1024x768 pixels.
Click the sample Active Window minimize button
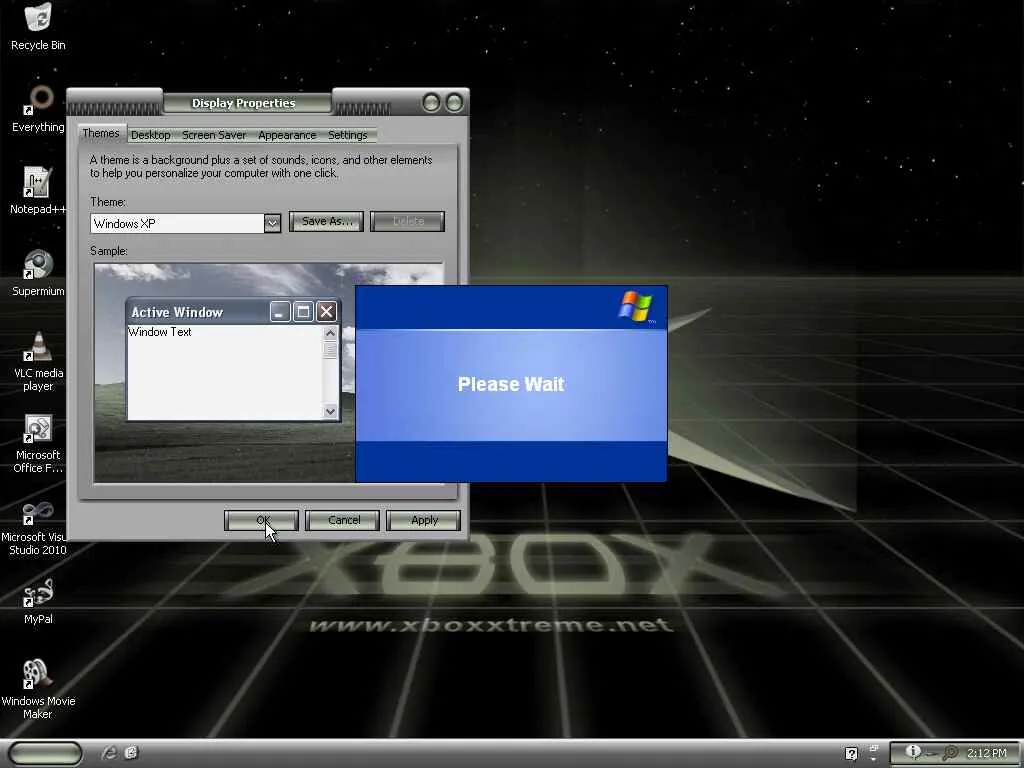(280, 312)
